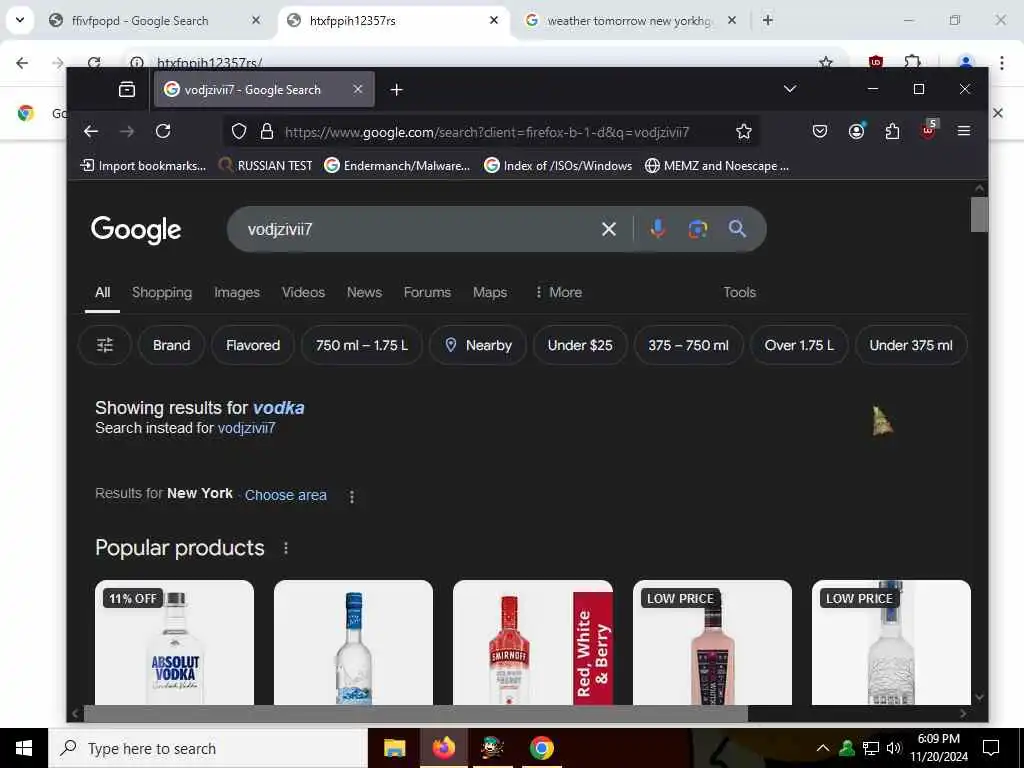
Task: Go back in the Firefox window
Action: click(91, 131)
